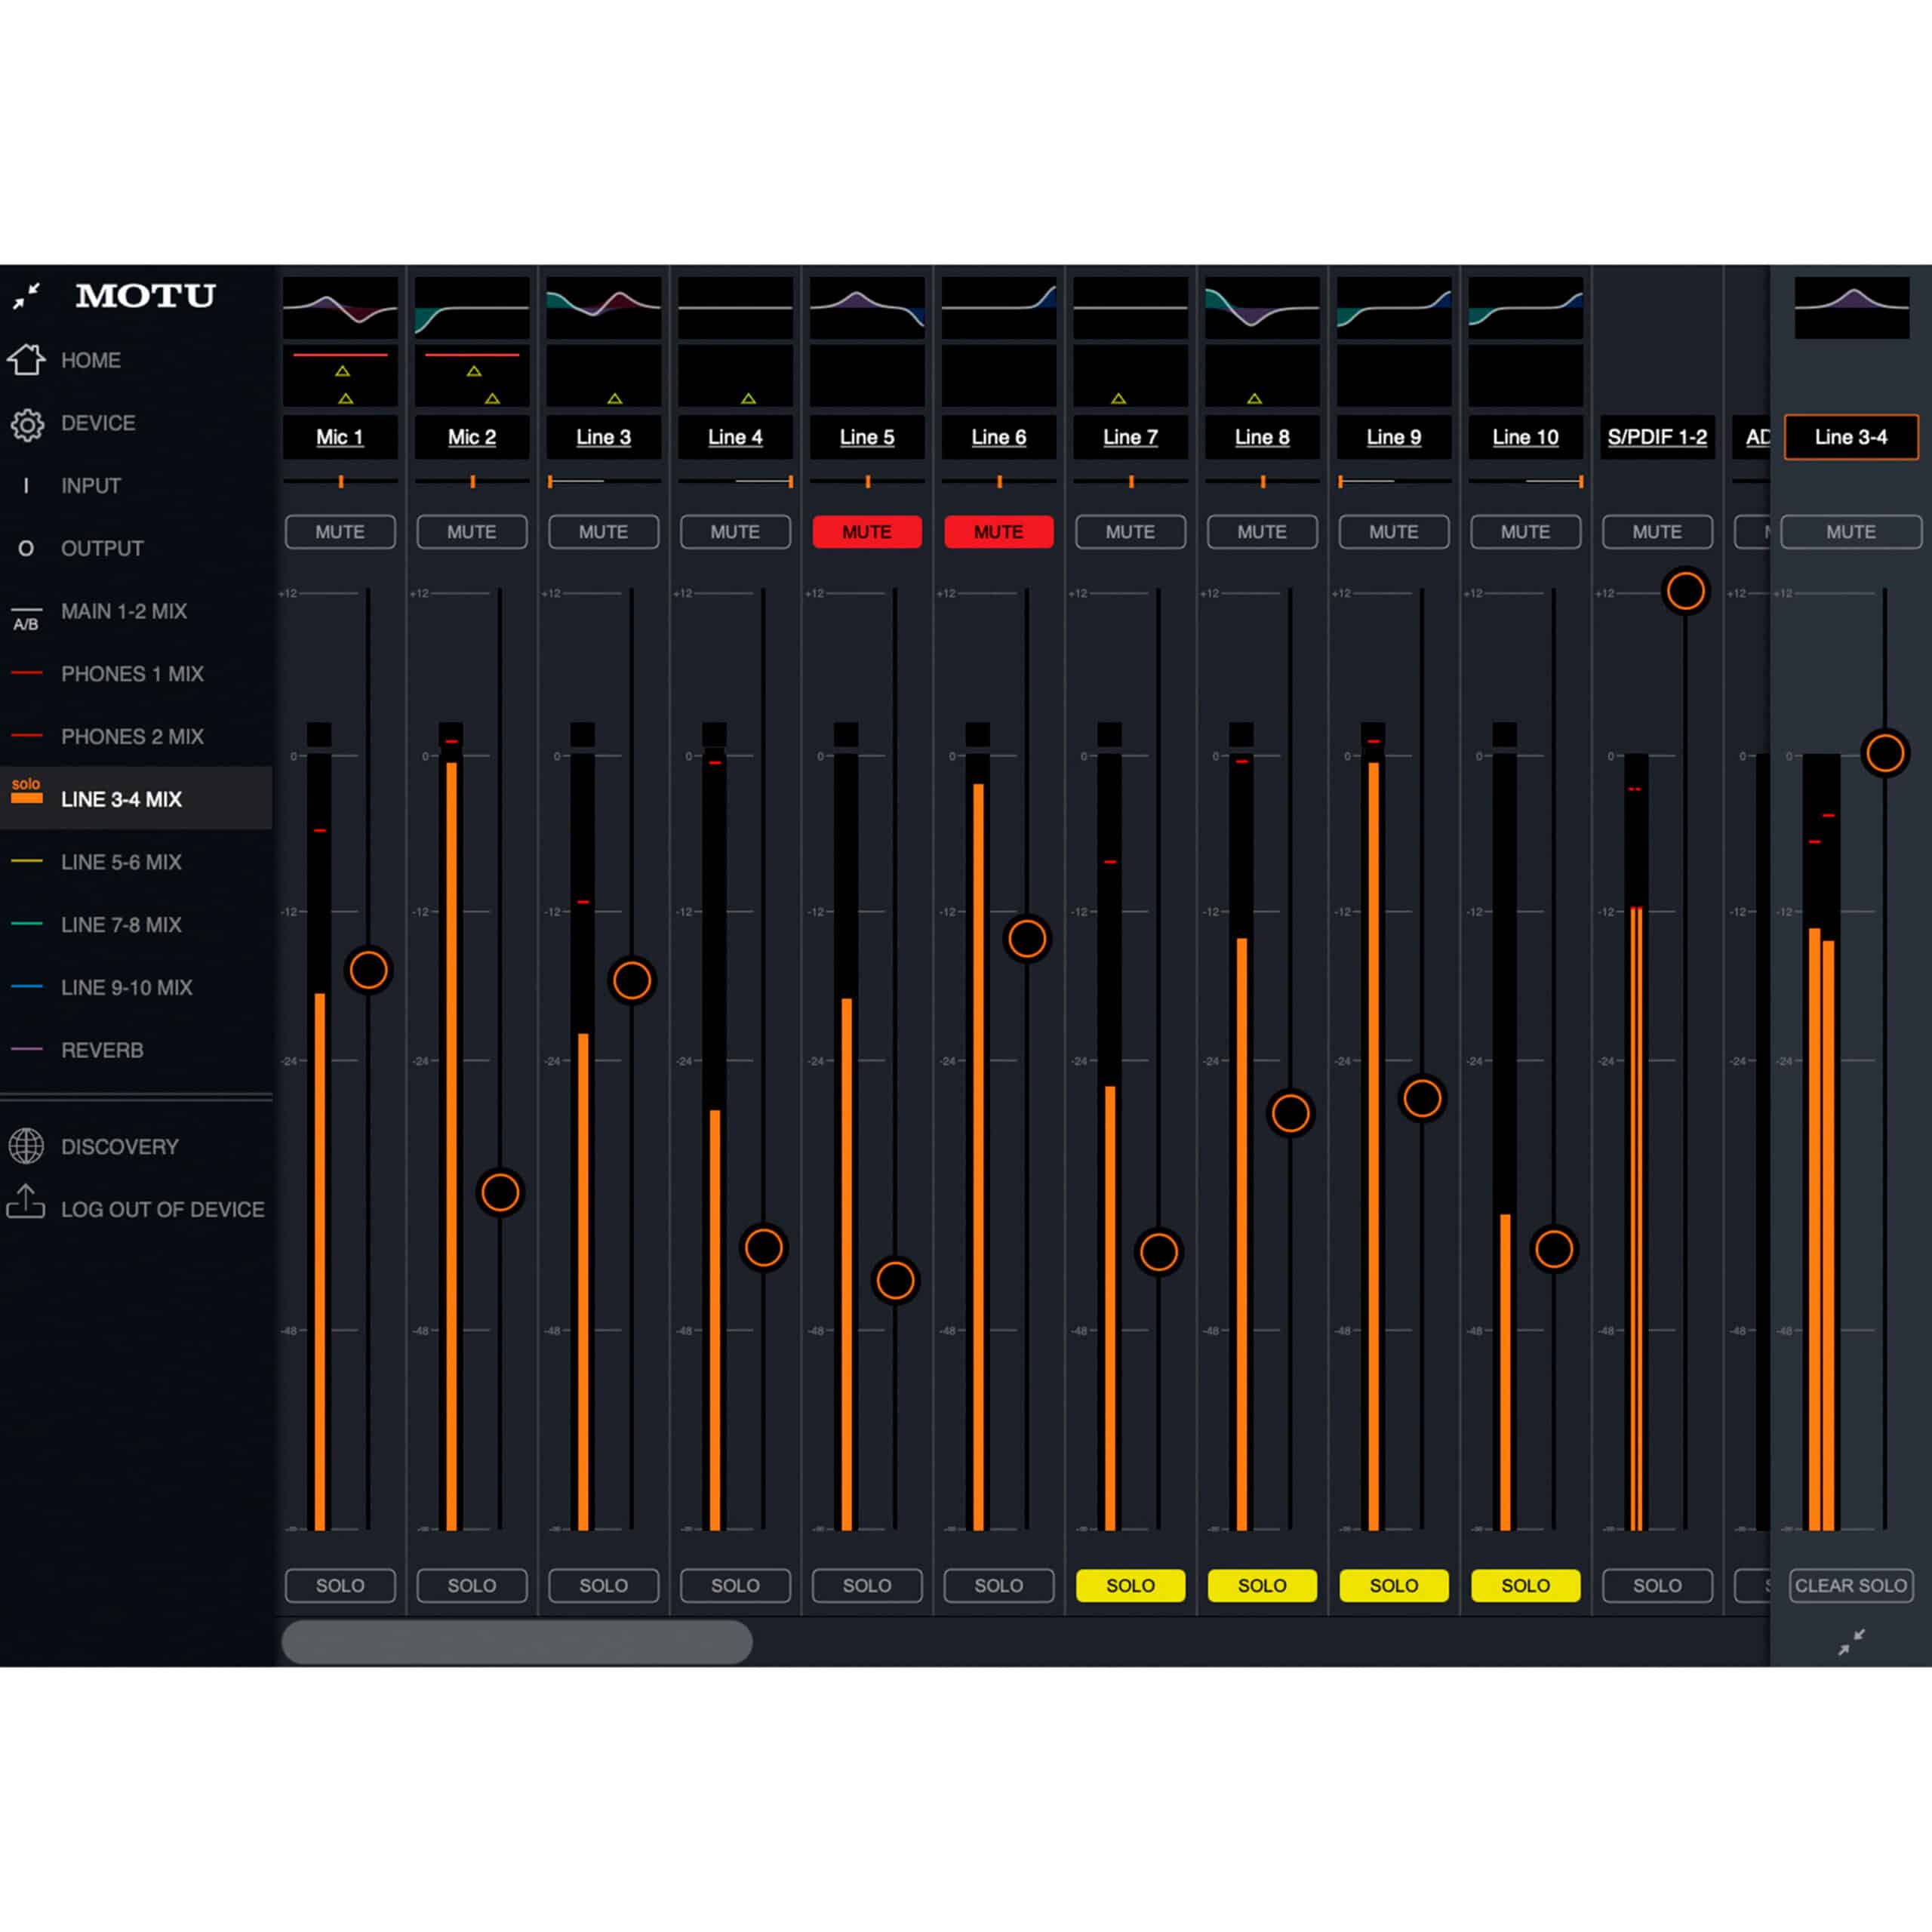1932x1932 pixels.
Task: Select Line 9-10 Mix in sidebar
Action: pyautogui.click(x=126, y=987)
